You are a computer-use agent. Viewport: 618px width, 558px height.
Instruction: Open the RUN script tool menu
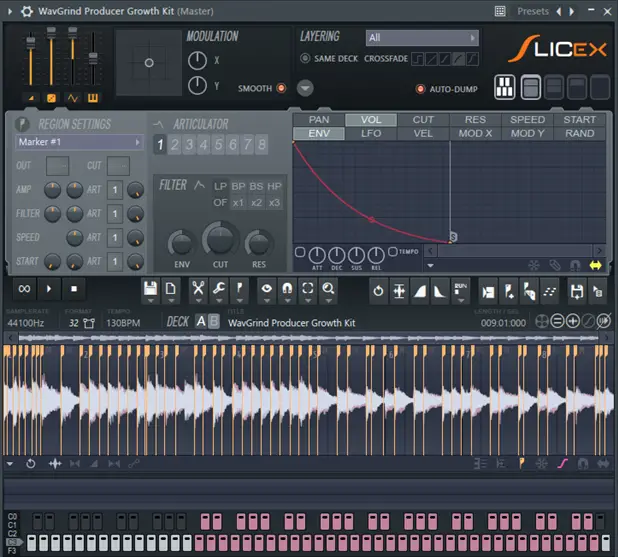tap(460, 292)
